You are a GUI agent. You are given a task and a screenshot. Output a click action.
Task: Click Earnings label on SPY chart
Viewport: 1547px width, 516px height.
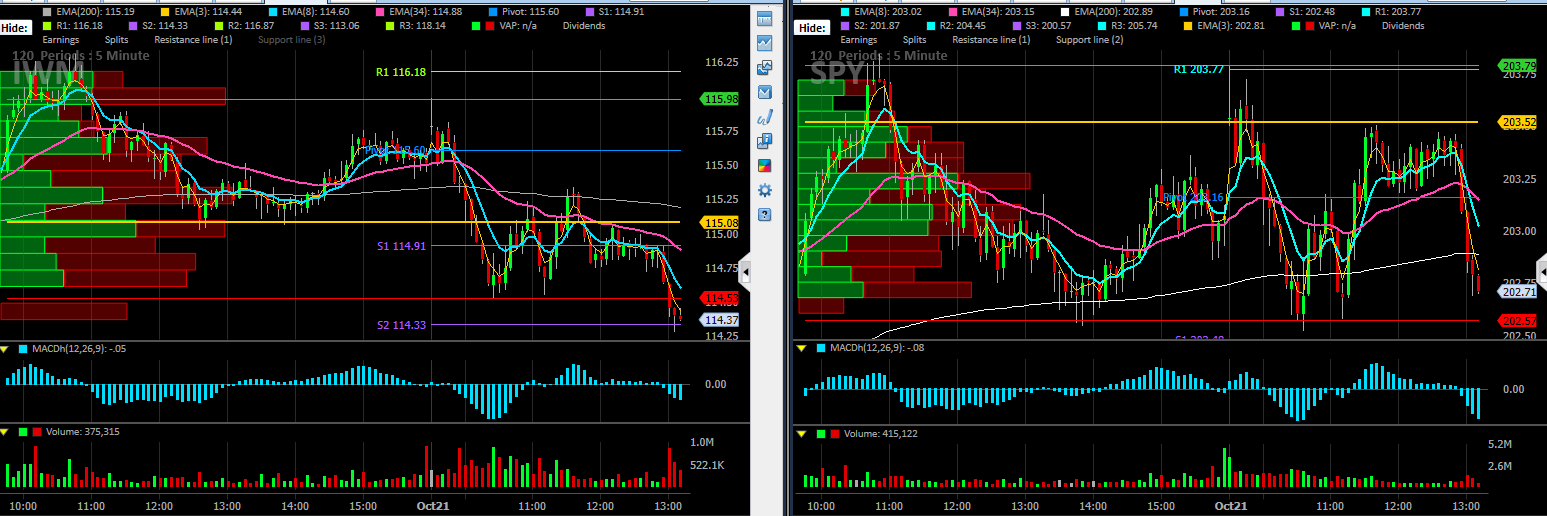860,39
